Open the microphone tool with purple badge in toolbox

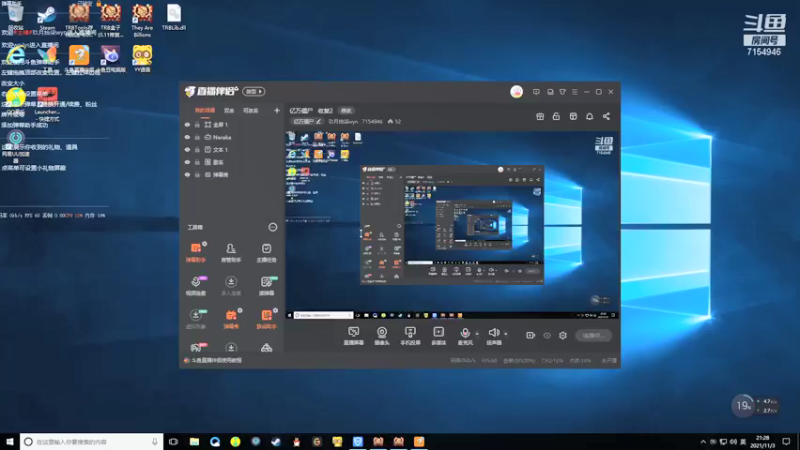tap(195, 285)
